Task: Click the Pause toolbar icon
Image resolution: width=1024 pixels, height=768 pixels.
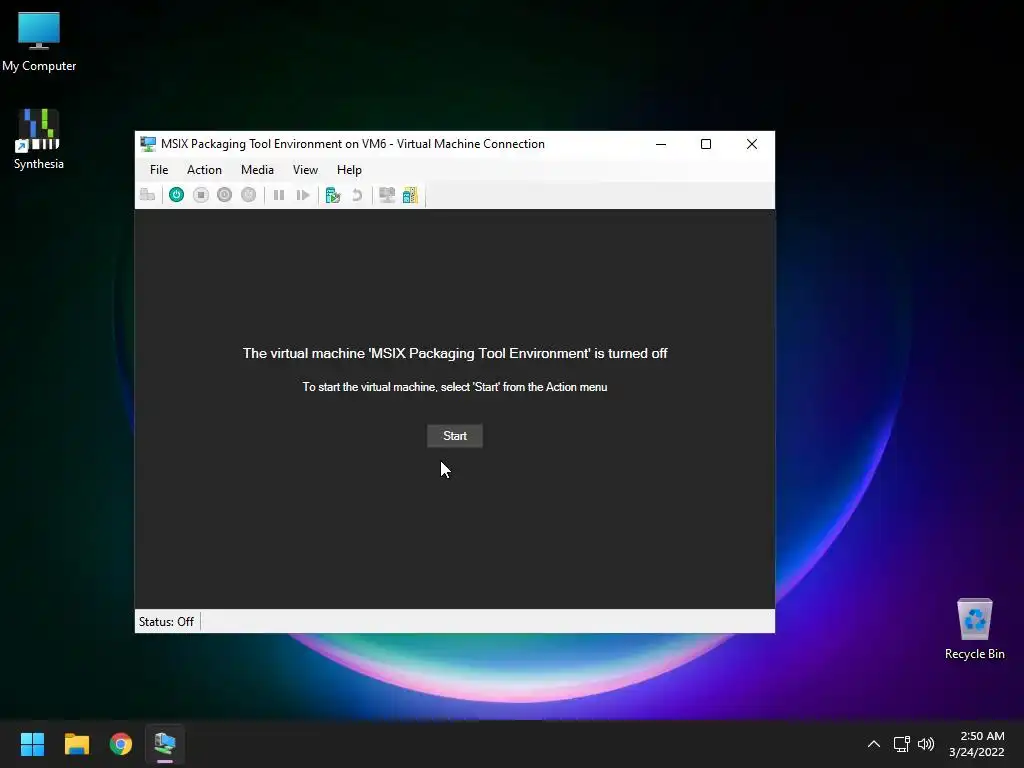Action: click(x=279, y=195)
